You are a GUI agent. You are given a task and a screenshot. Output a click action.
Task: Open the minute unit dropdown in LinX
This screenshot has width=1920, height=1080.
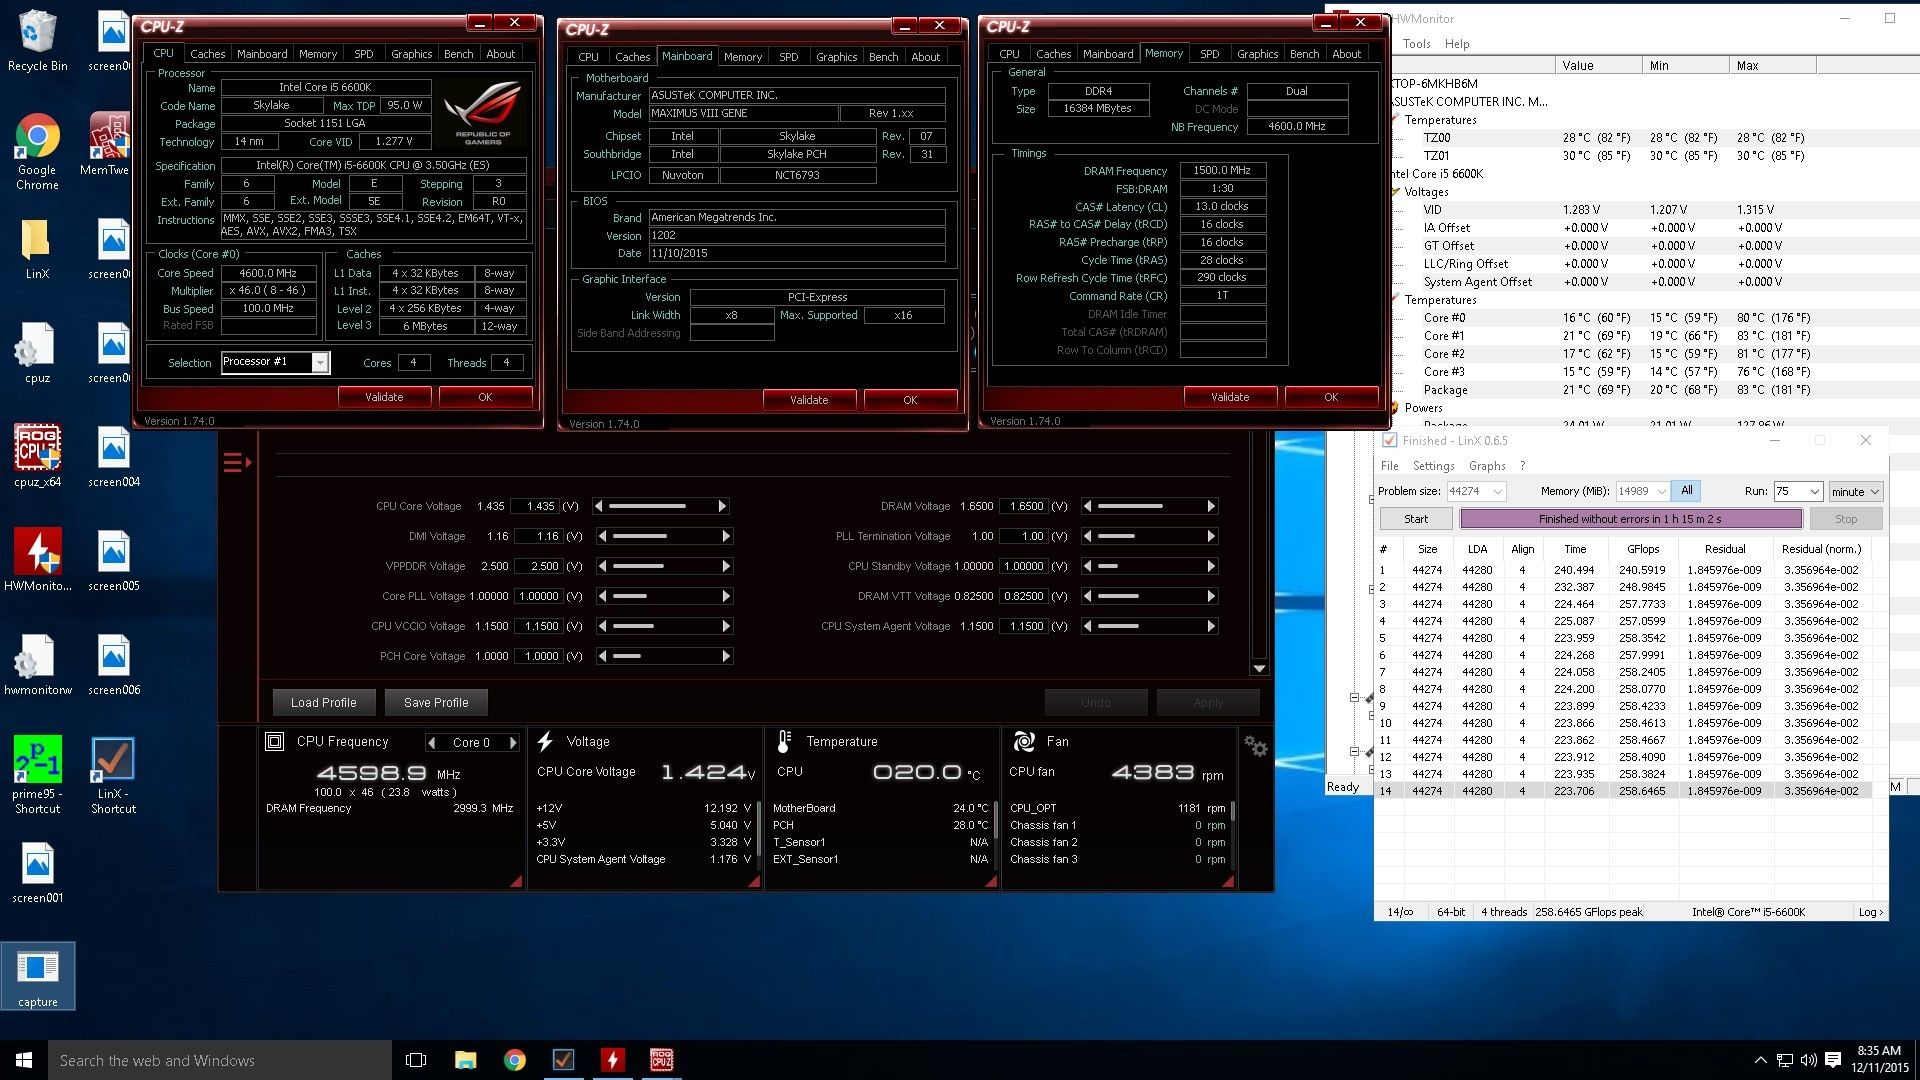[x=1856, y=491]
